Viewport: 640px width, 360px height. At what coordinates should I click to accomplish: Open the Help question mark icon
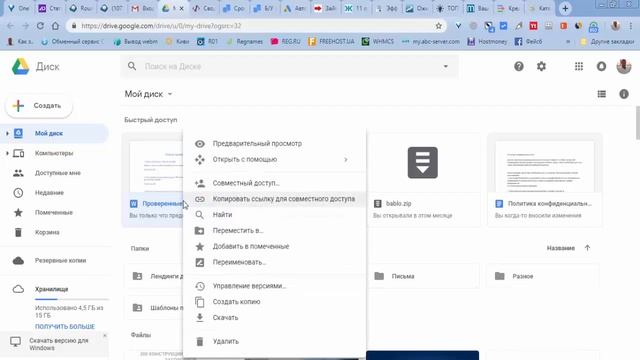519,67
